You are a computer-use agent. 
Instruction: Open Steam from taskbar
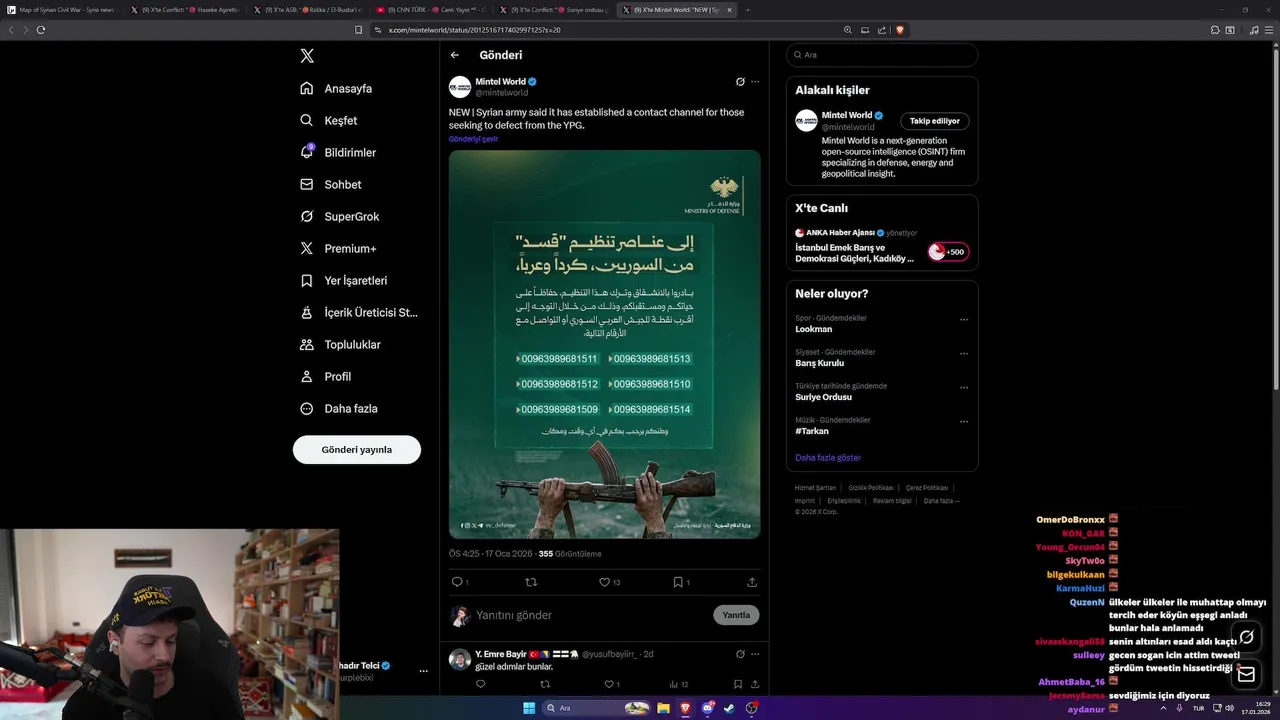click(x=730, y=708)
